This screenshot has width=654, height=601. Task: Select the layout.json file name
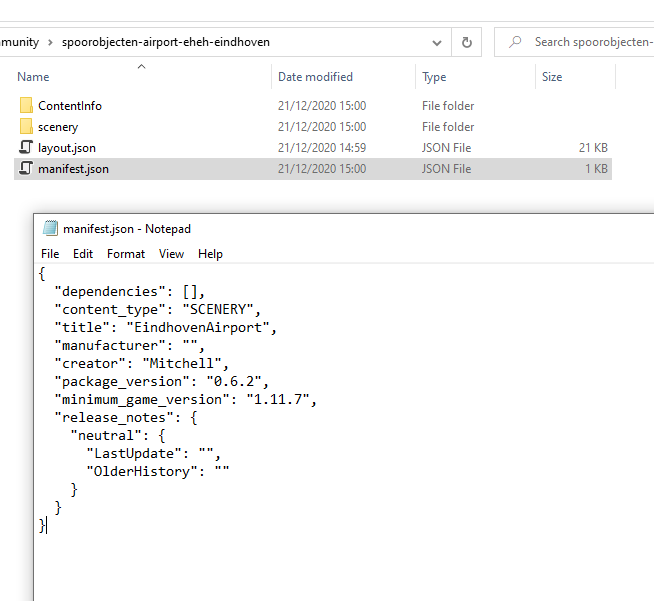coord(67,148)
